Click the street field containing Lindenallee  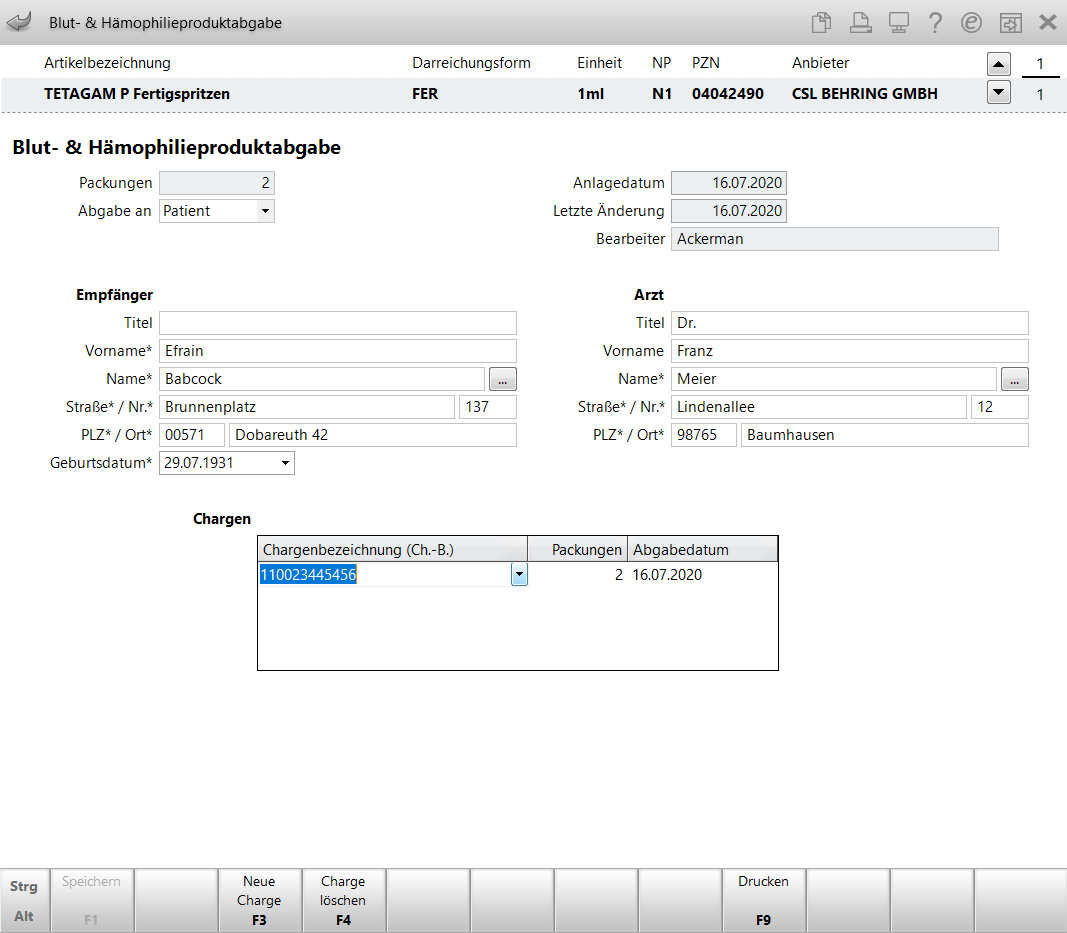click(819, 407)
